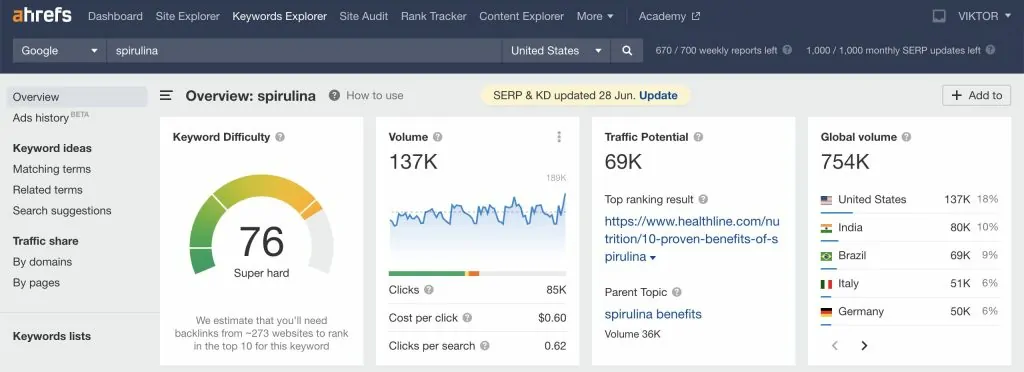Open the Volume card three-dot menu

coord(559,136)
